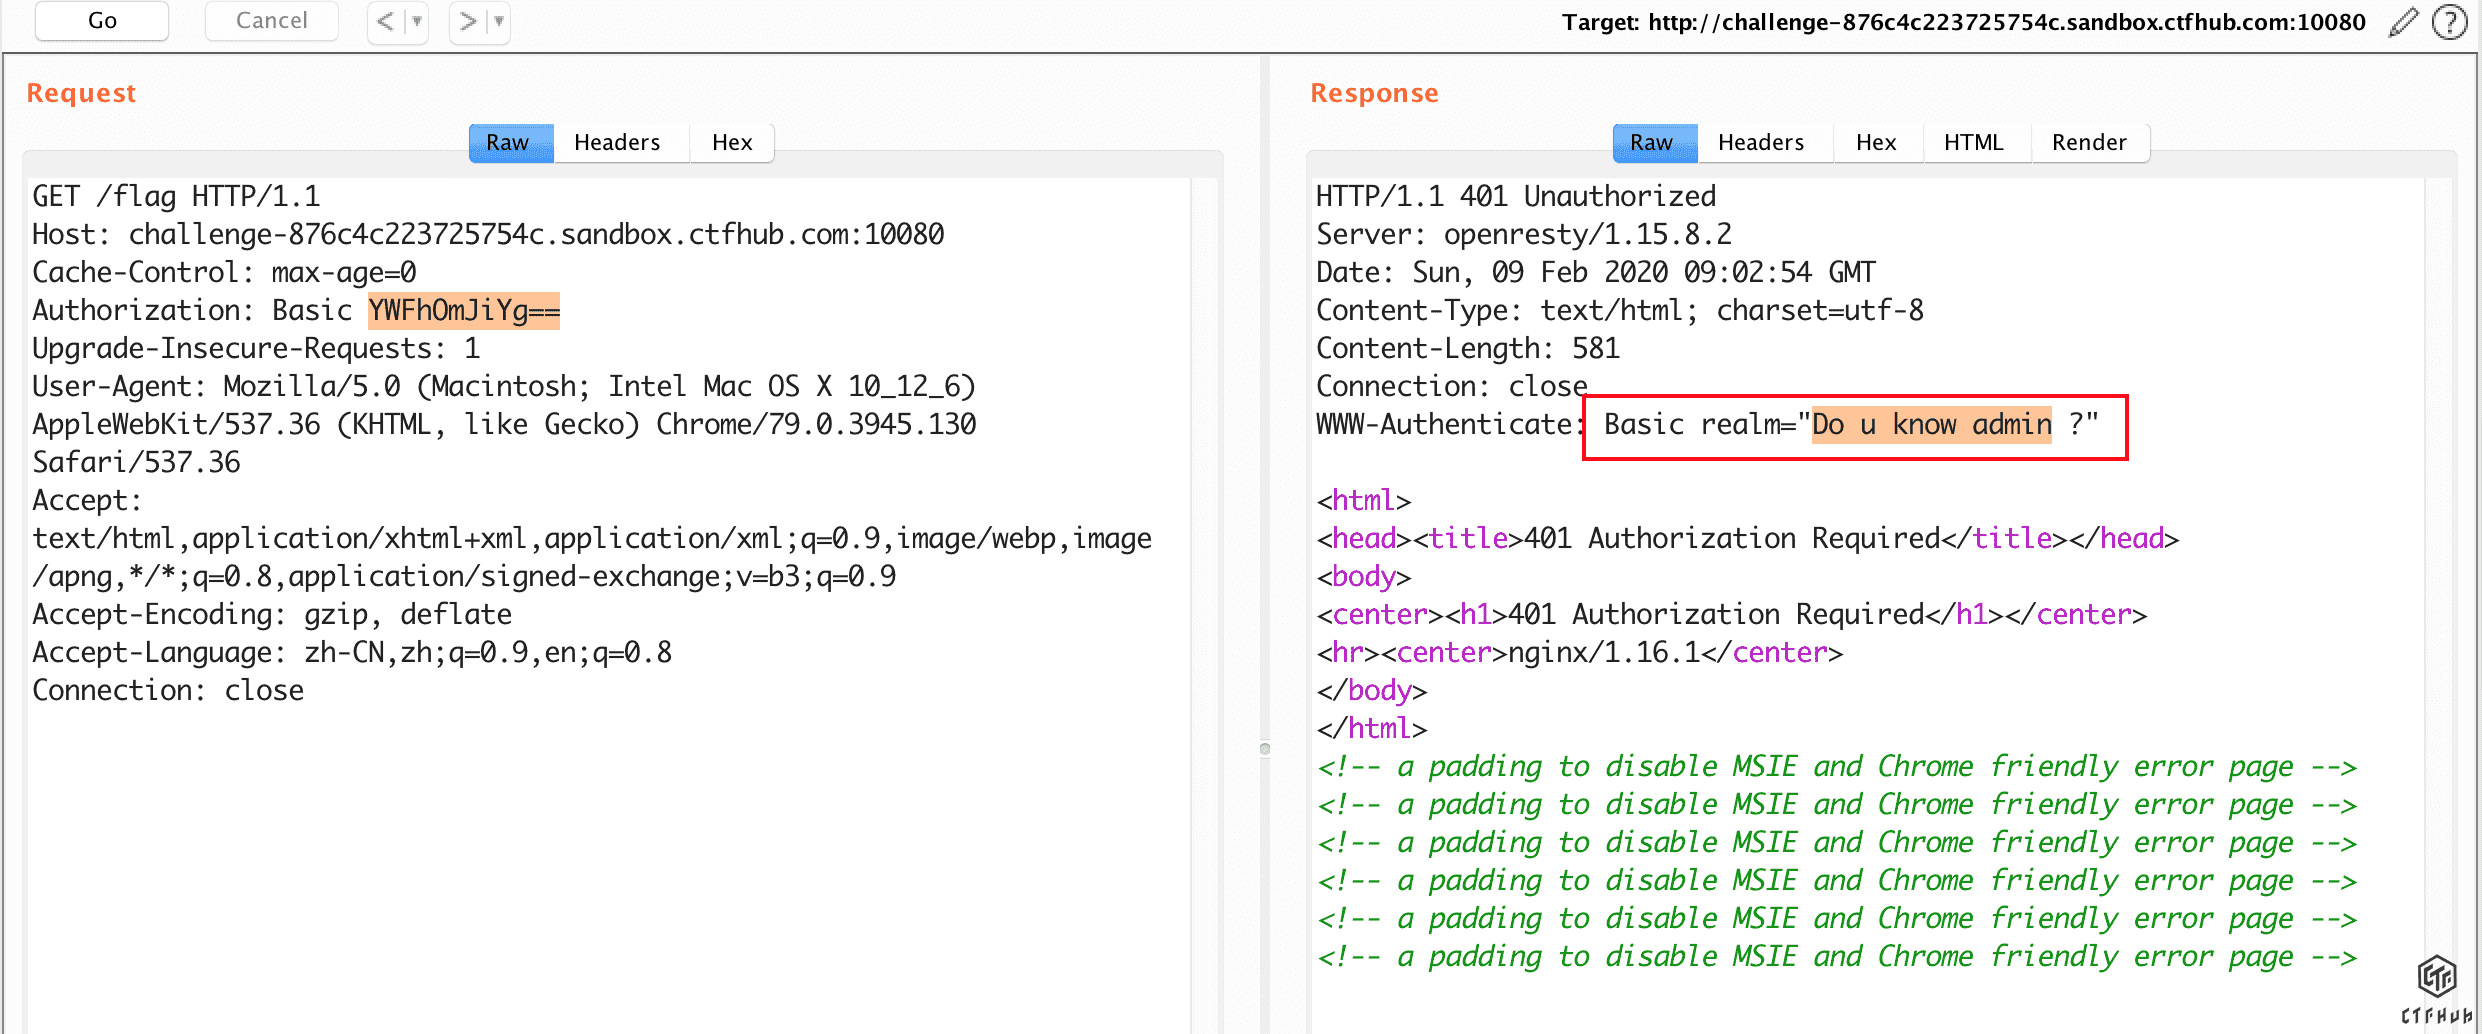Edit the target with the pencil icon
This screenshot has height=1034, width=2482.
(2404, 21)
